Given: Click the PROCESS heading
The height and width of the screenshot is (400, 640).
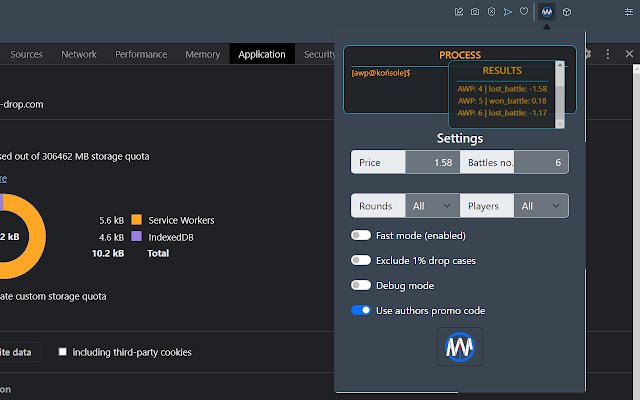Looking at the screenshot, I should 460,55.
